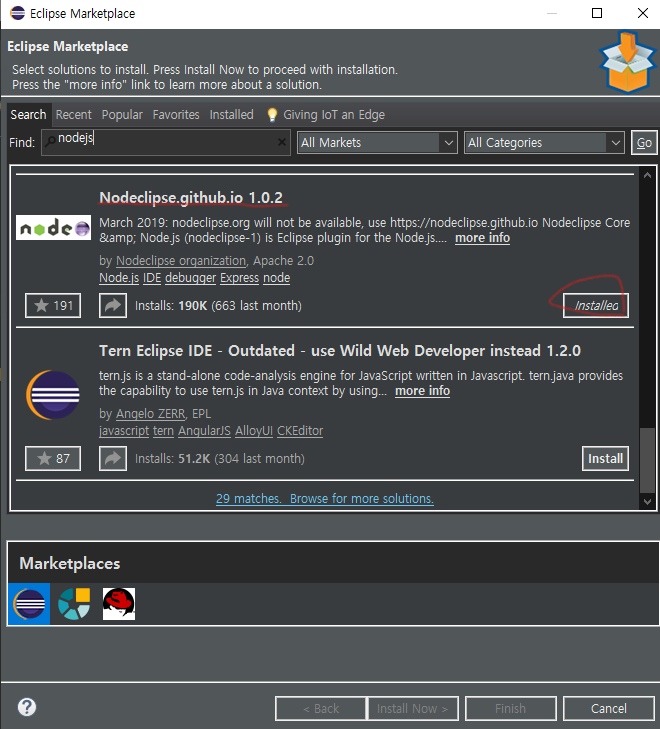Favorite Tern Eclipse IDE with the 87 star button

[x=53, y=458]
